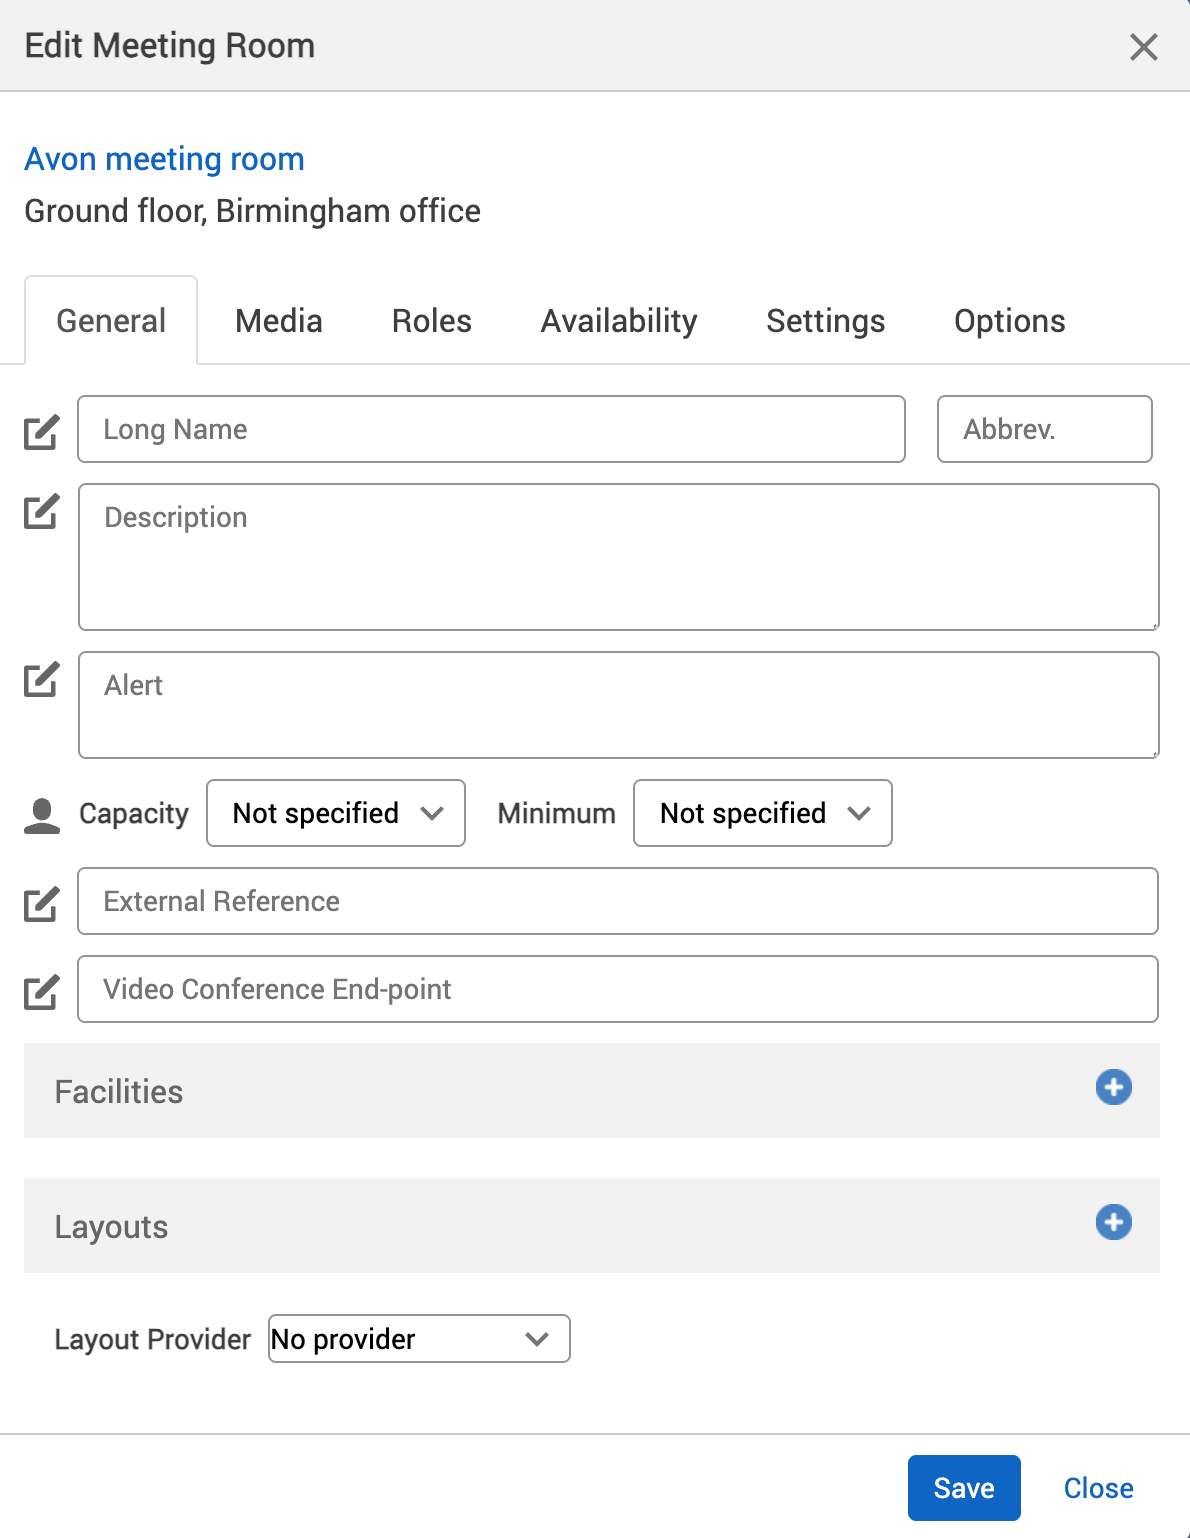The image size is (1190, 1538).
Task: Open the Capacity dropdown
Action: tap(335, 813)
